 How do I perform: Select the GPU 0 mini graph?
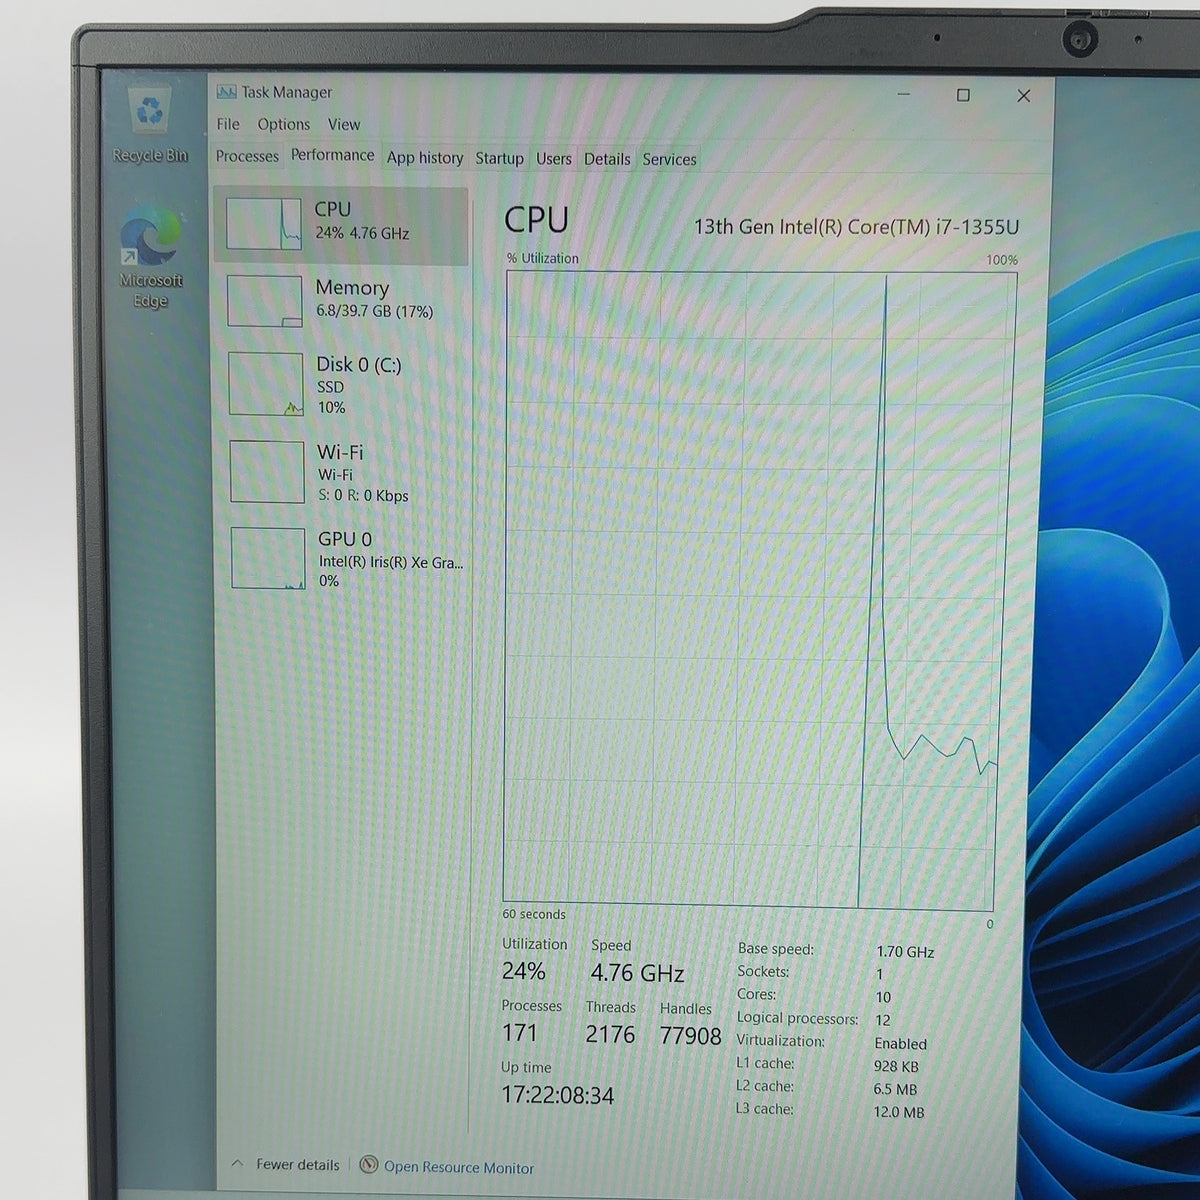click(268, 558)
